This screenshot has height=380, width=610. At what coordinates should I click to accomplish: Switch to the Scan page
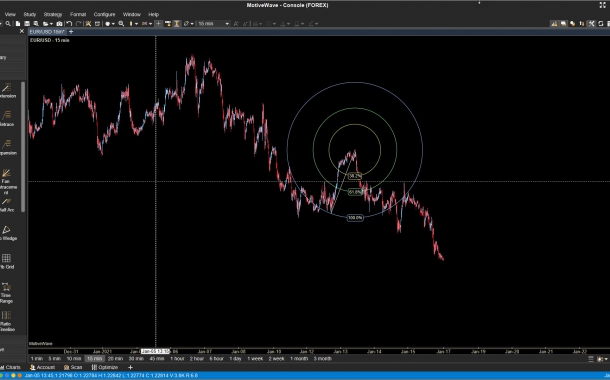(x=73, y=367)
